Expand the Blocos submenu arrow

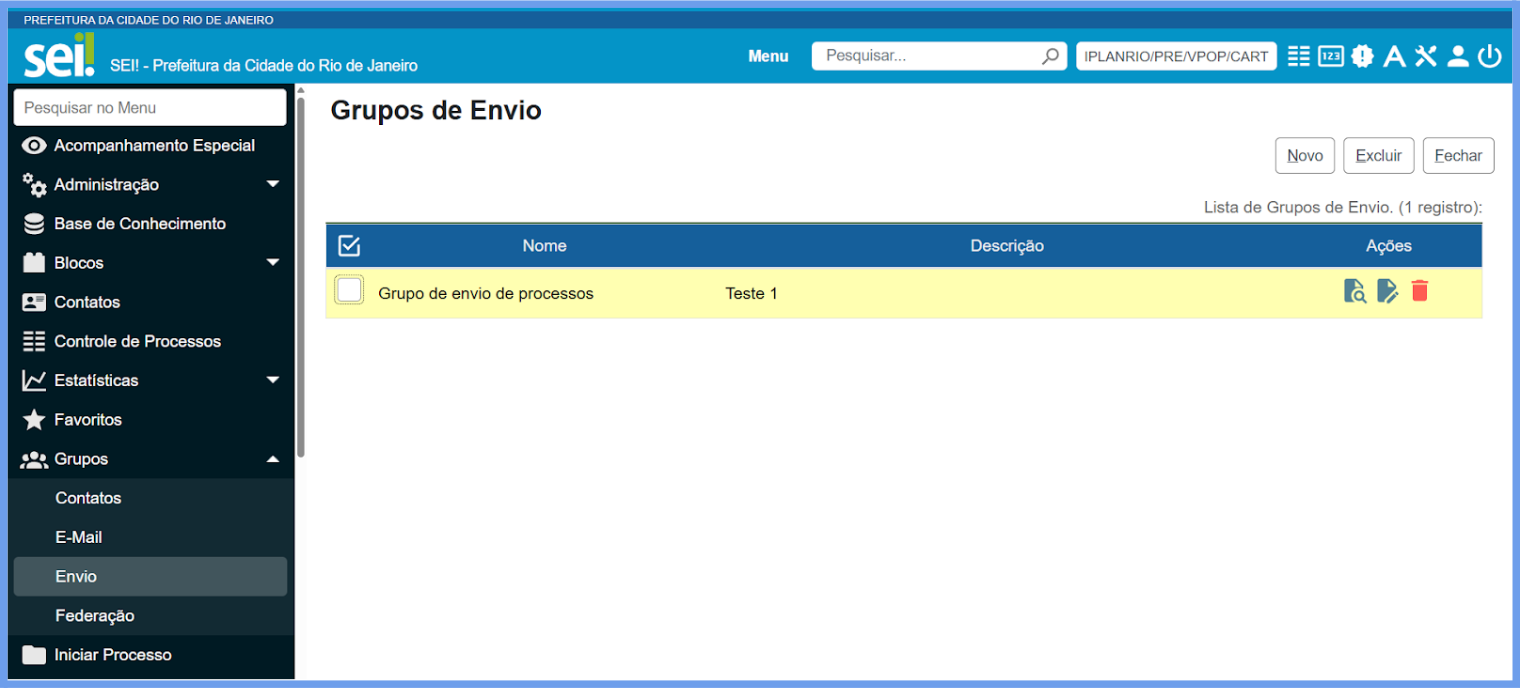point(273,263)
